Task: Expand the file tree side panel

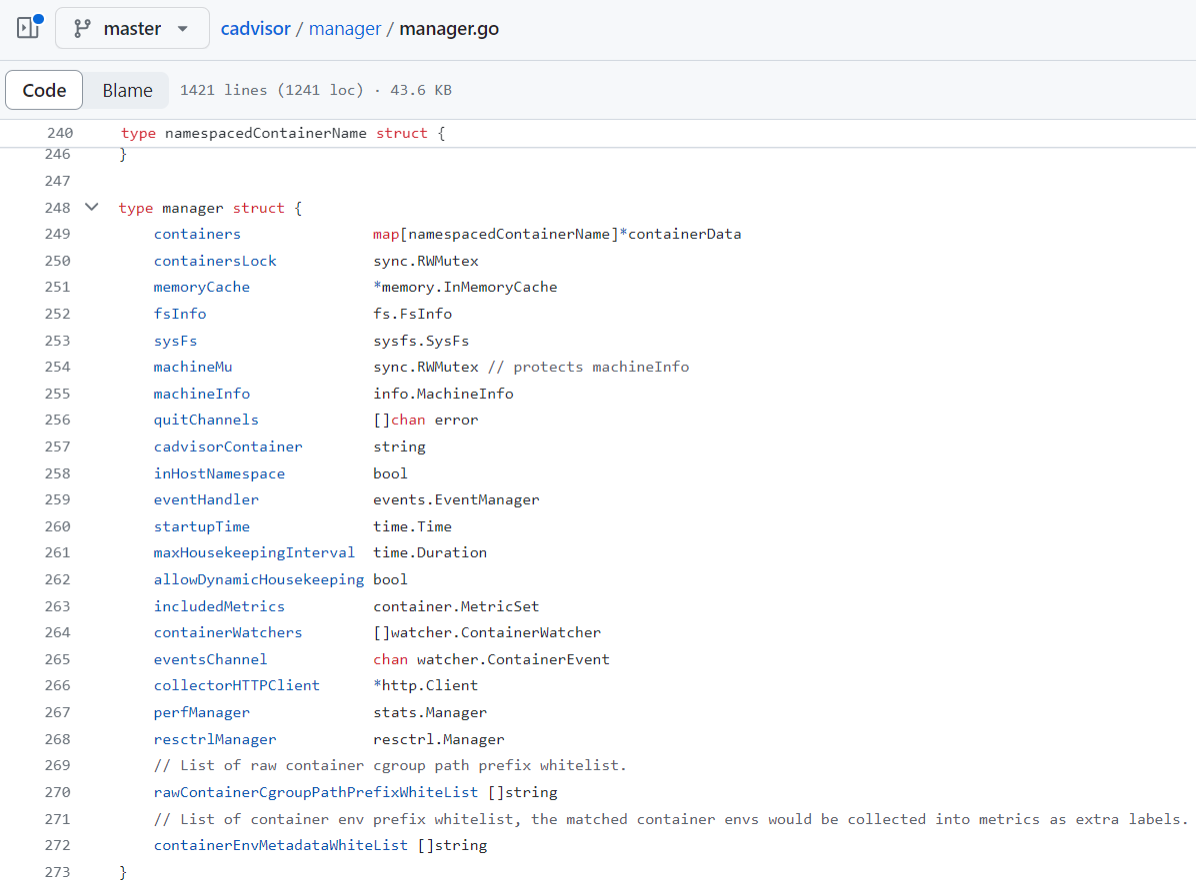Action: (x=28, y=28)
